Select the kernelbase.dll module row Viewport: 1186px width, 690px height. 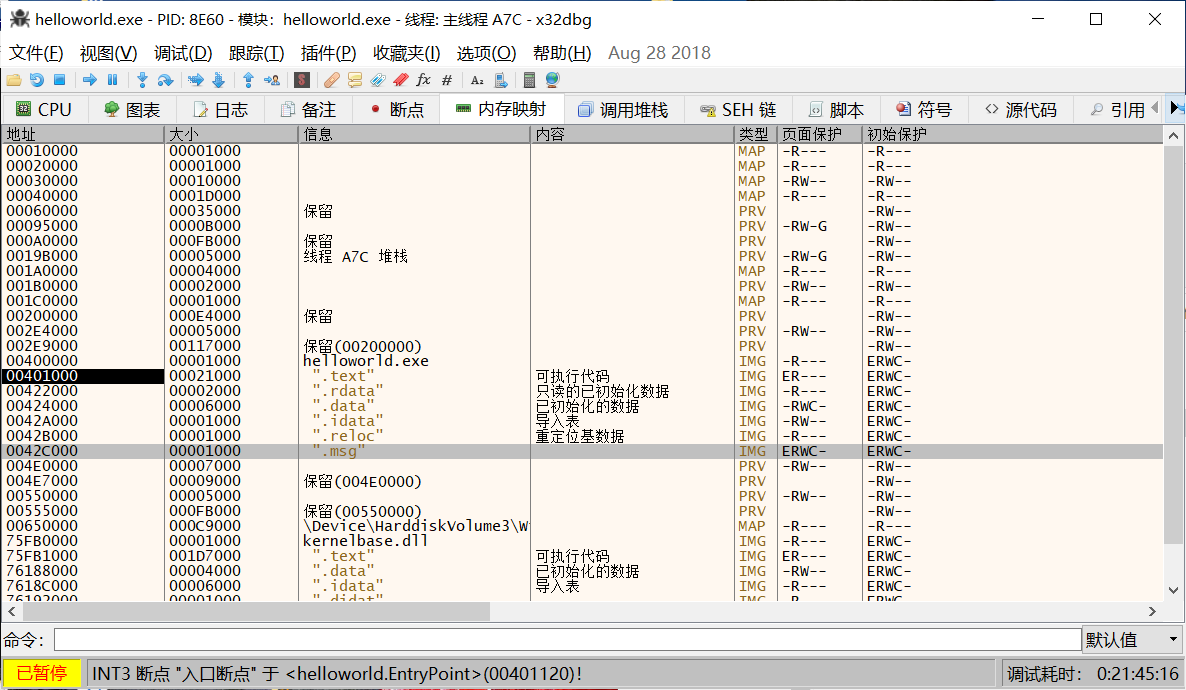[582, 541]
